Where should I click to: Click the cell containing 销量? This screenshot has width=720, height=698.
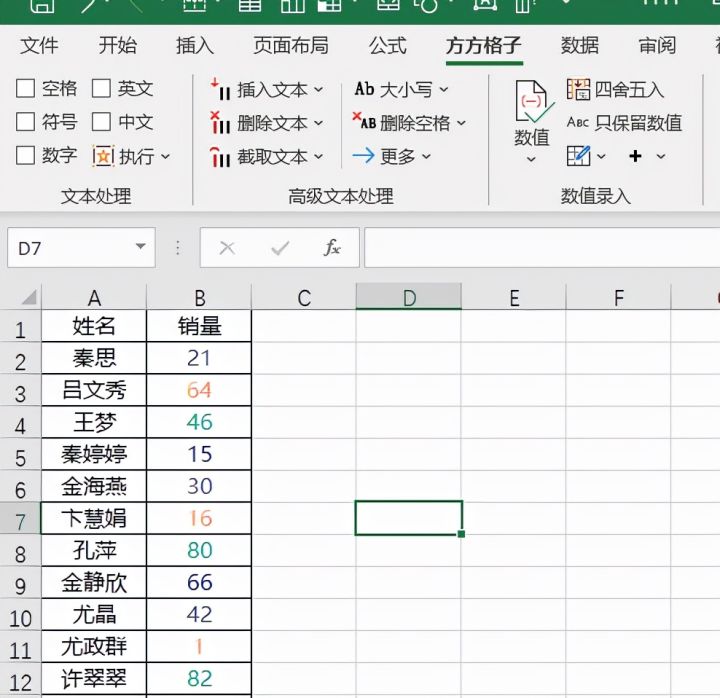[199, 326]
